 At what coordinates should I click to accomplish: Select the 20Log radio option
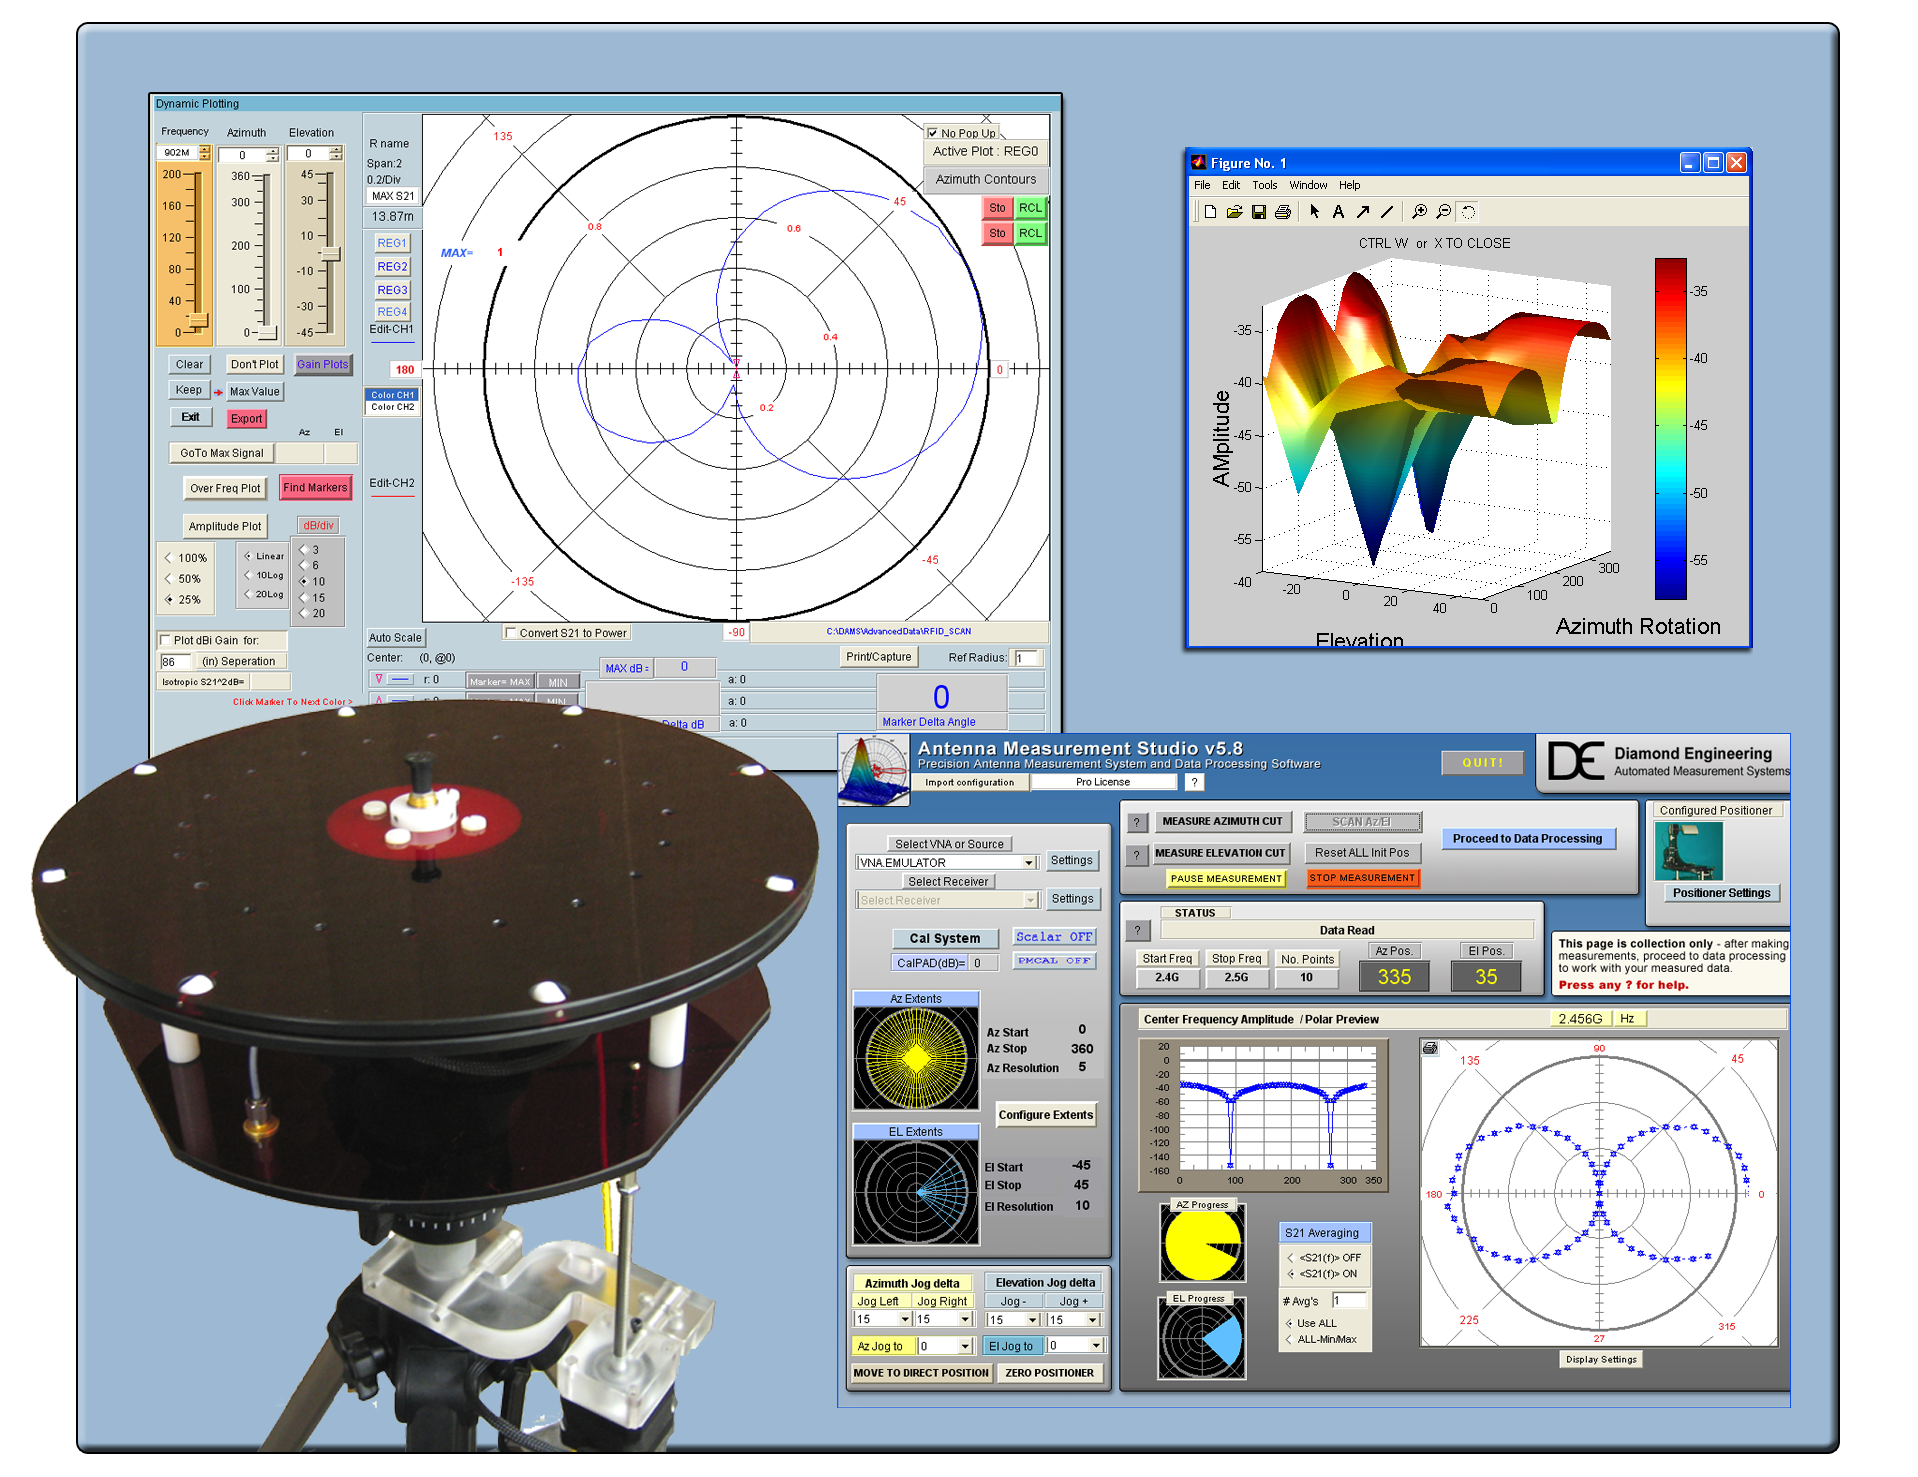click(247, 594)
